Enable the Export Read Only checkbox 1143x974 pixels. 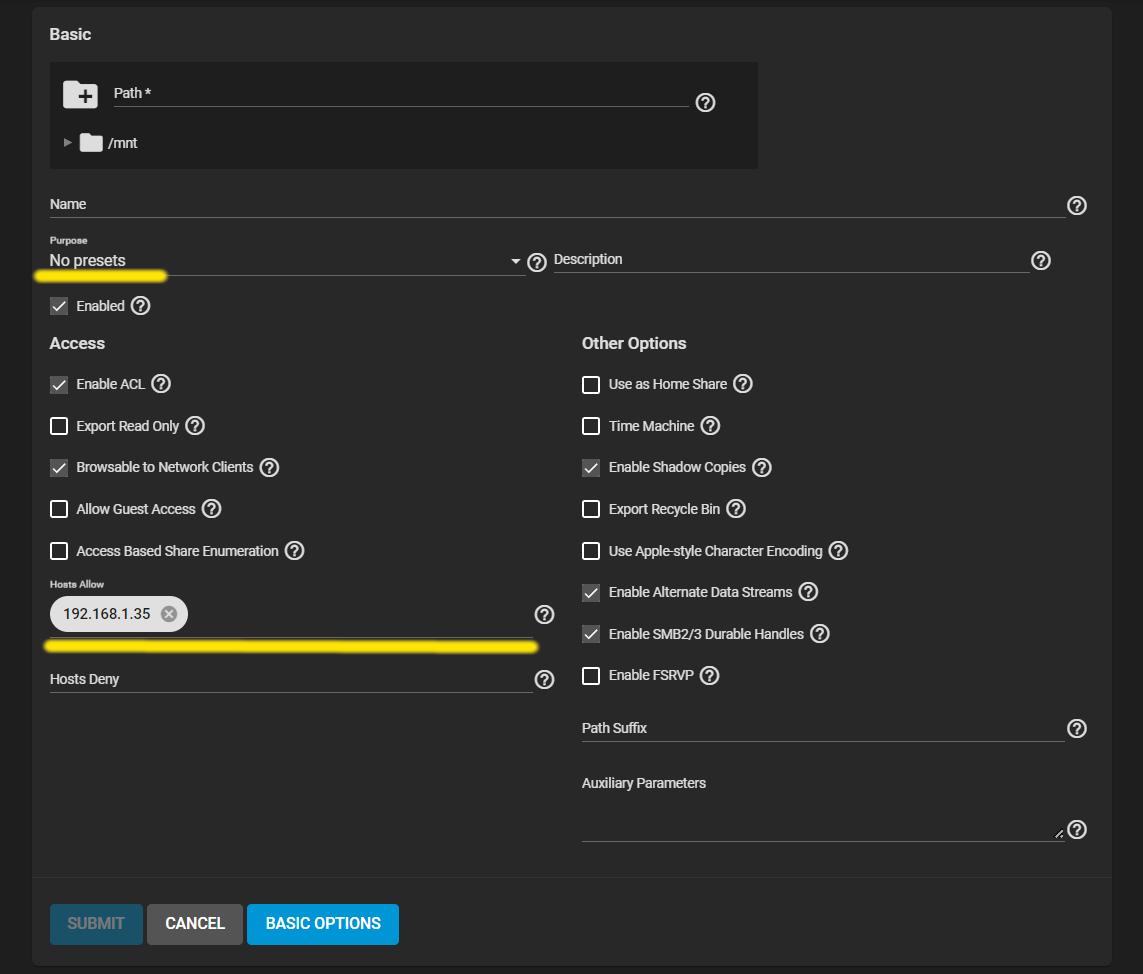(59, 426)
